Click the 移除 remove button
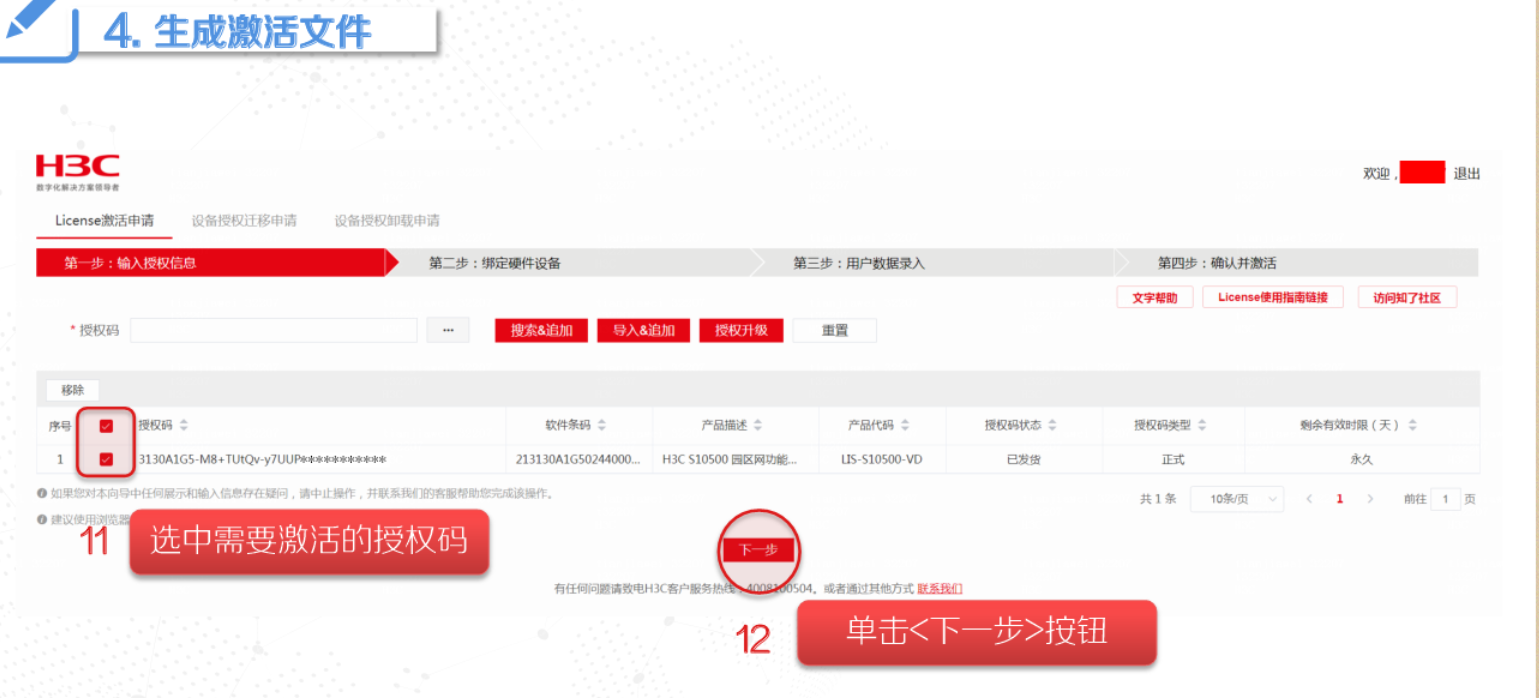This screenshot has width=1539, height=698. tap(73, 390)
